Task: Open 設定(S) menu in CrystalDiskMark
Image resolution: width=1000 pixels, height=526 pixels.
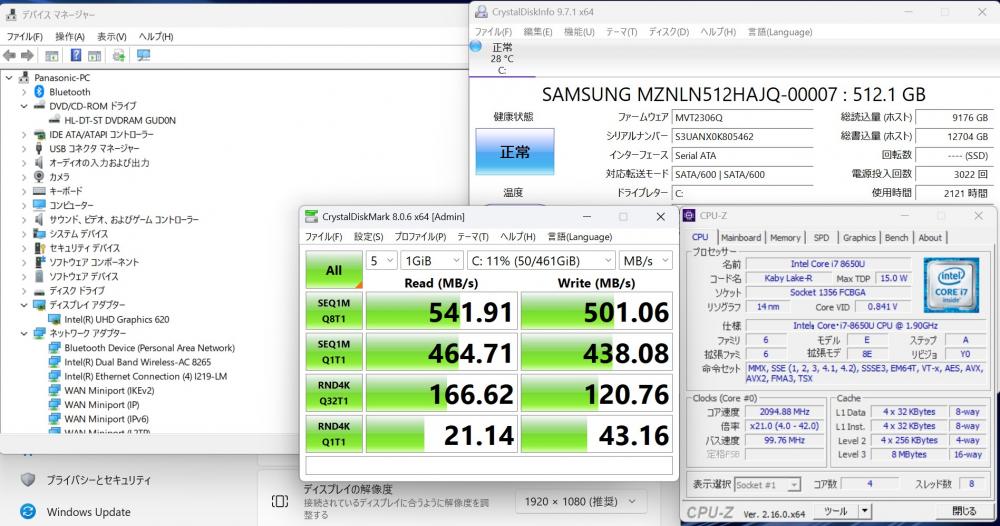Action: 368,237
